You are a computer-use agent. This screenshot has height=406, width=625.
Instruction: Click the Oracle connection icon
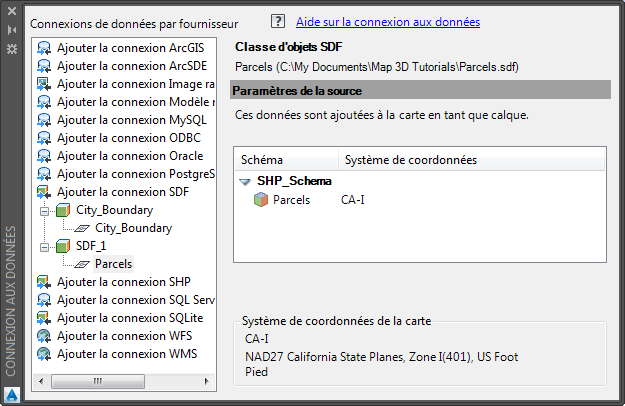pos(44,156)
